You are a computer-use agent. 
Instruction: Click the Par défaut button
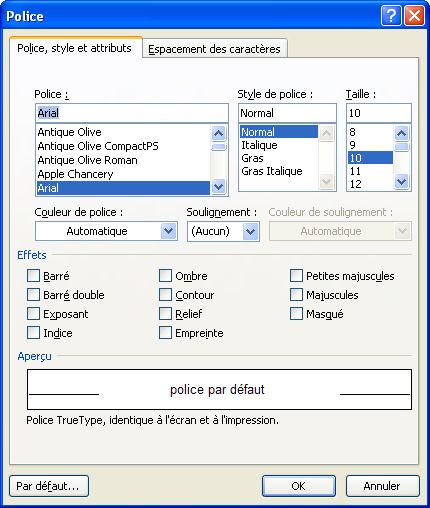tap(49, 486)
